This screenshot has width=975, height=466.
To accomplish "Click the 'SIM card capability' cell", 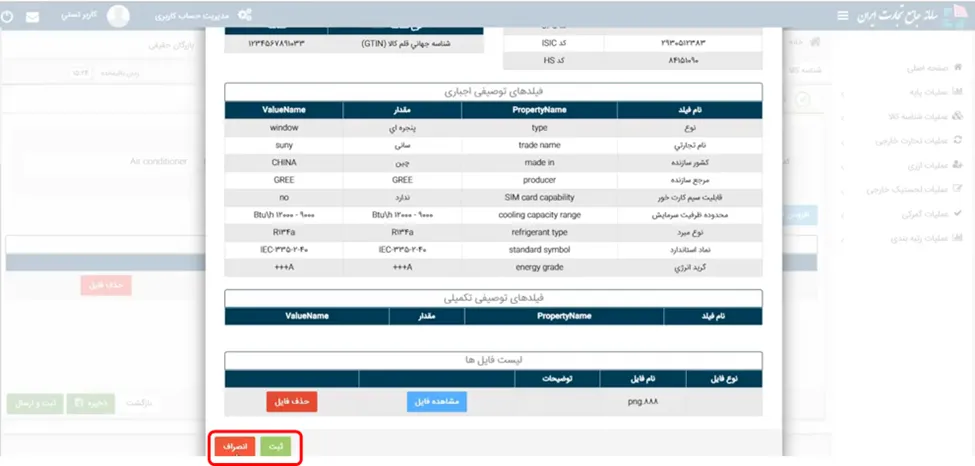I will [x=539, y=197].
